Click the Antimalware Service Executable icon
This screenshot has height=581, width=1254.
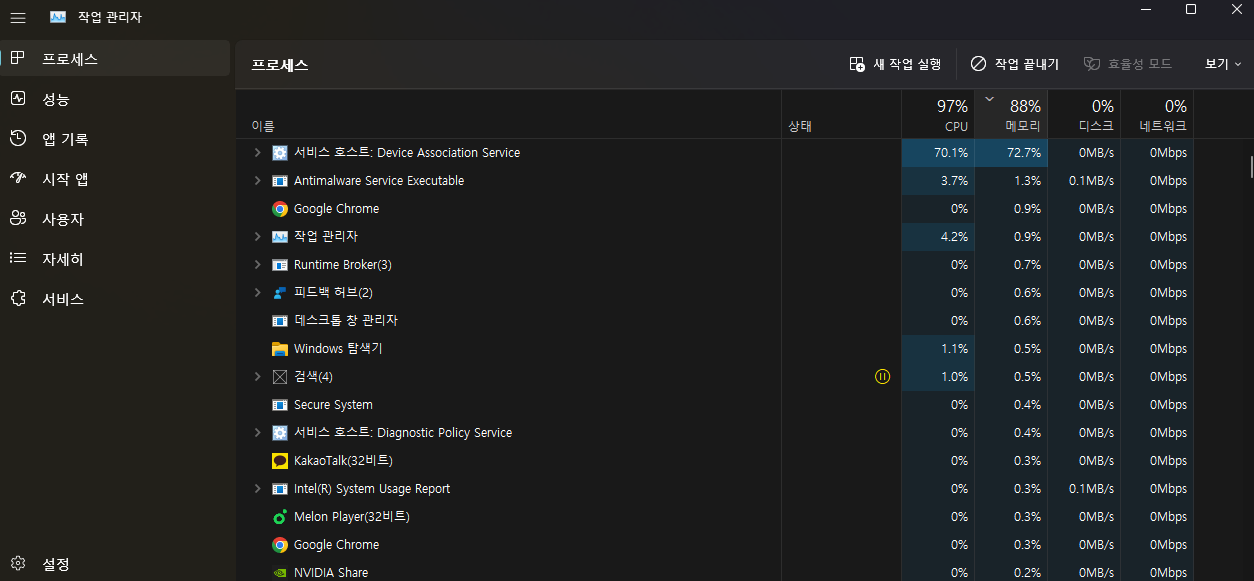click(x=280, y=181)
